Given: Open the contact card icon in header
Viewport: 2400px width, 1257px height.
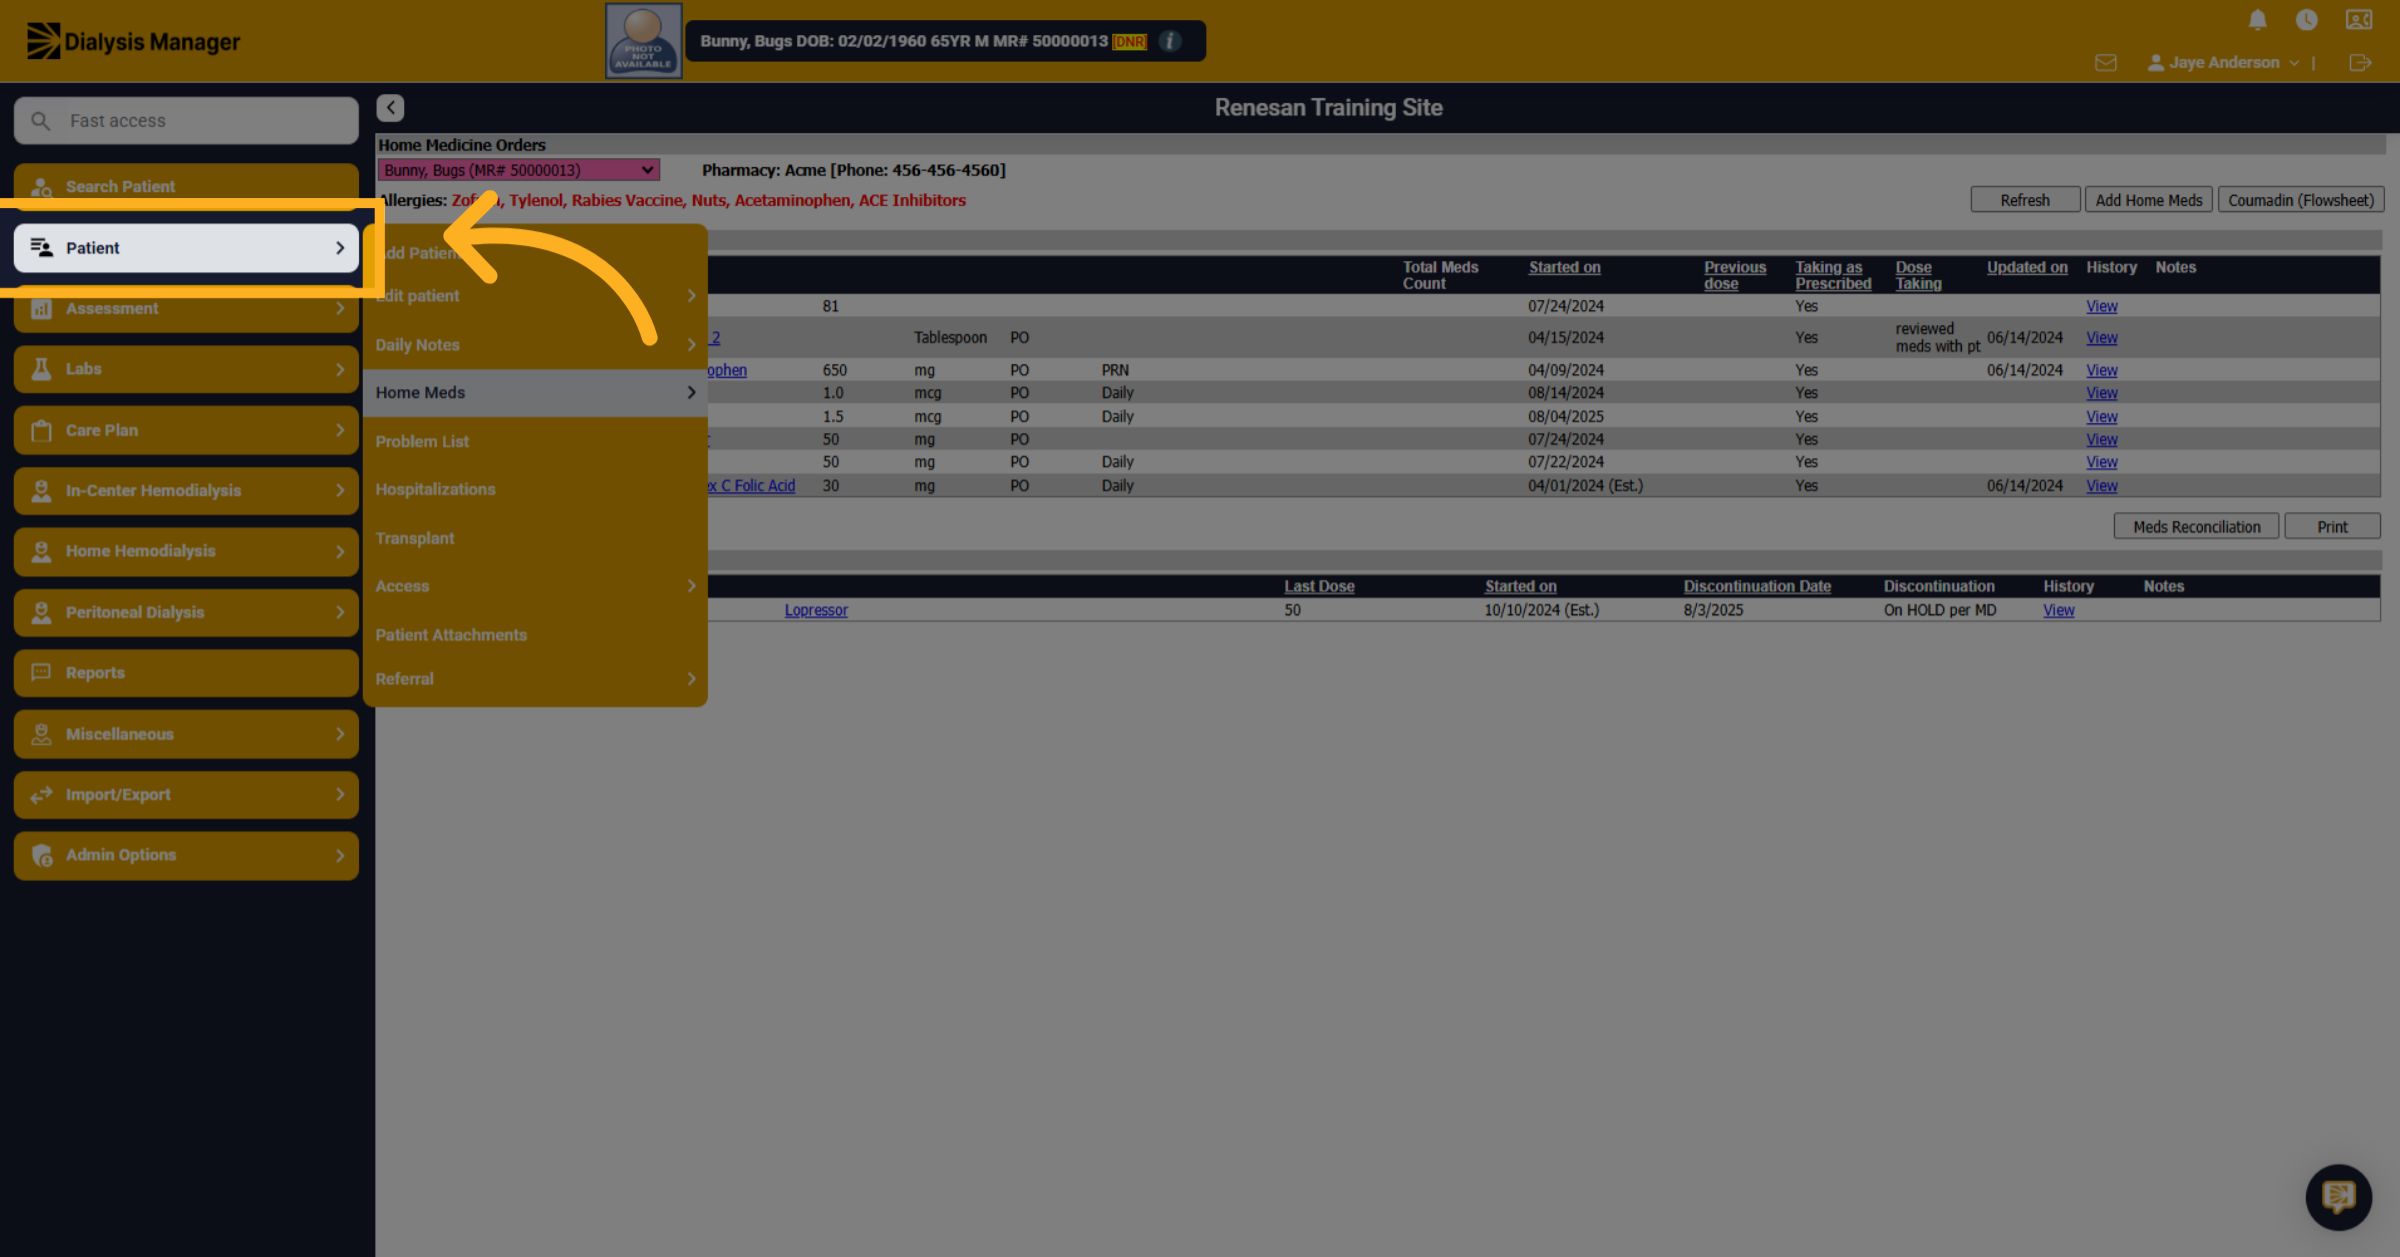Looking at the screenshot, I should (x=2359, y=20).
